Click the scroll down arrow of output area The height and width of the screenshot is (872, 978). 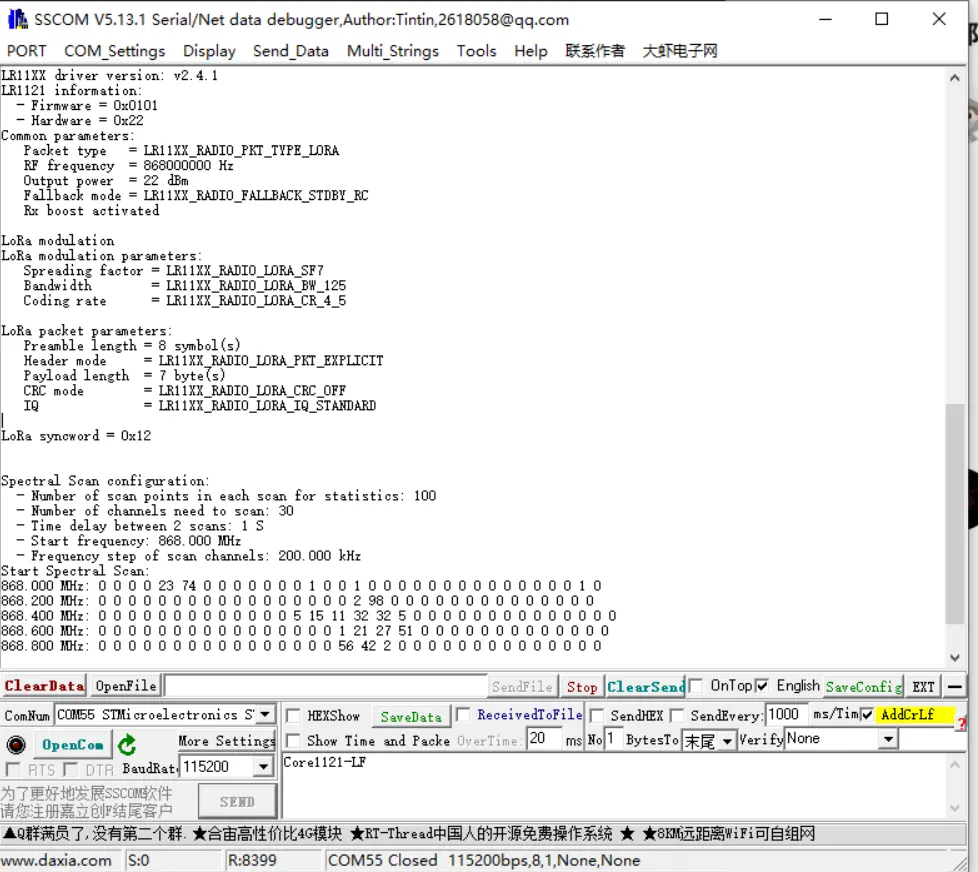[x=954, y=657]
